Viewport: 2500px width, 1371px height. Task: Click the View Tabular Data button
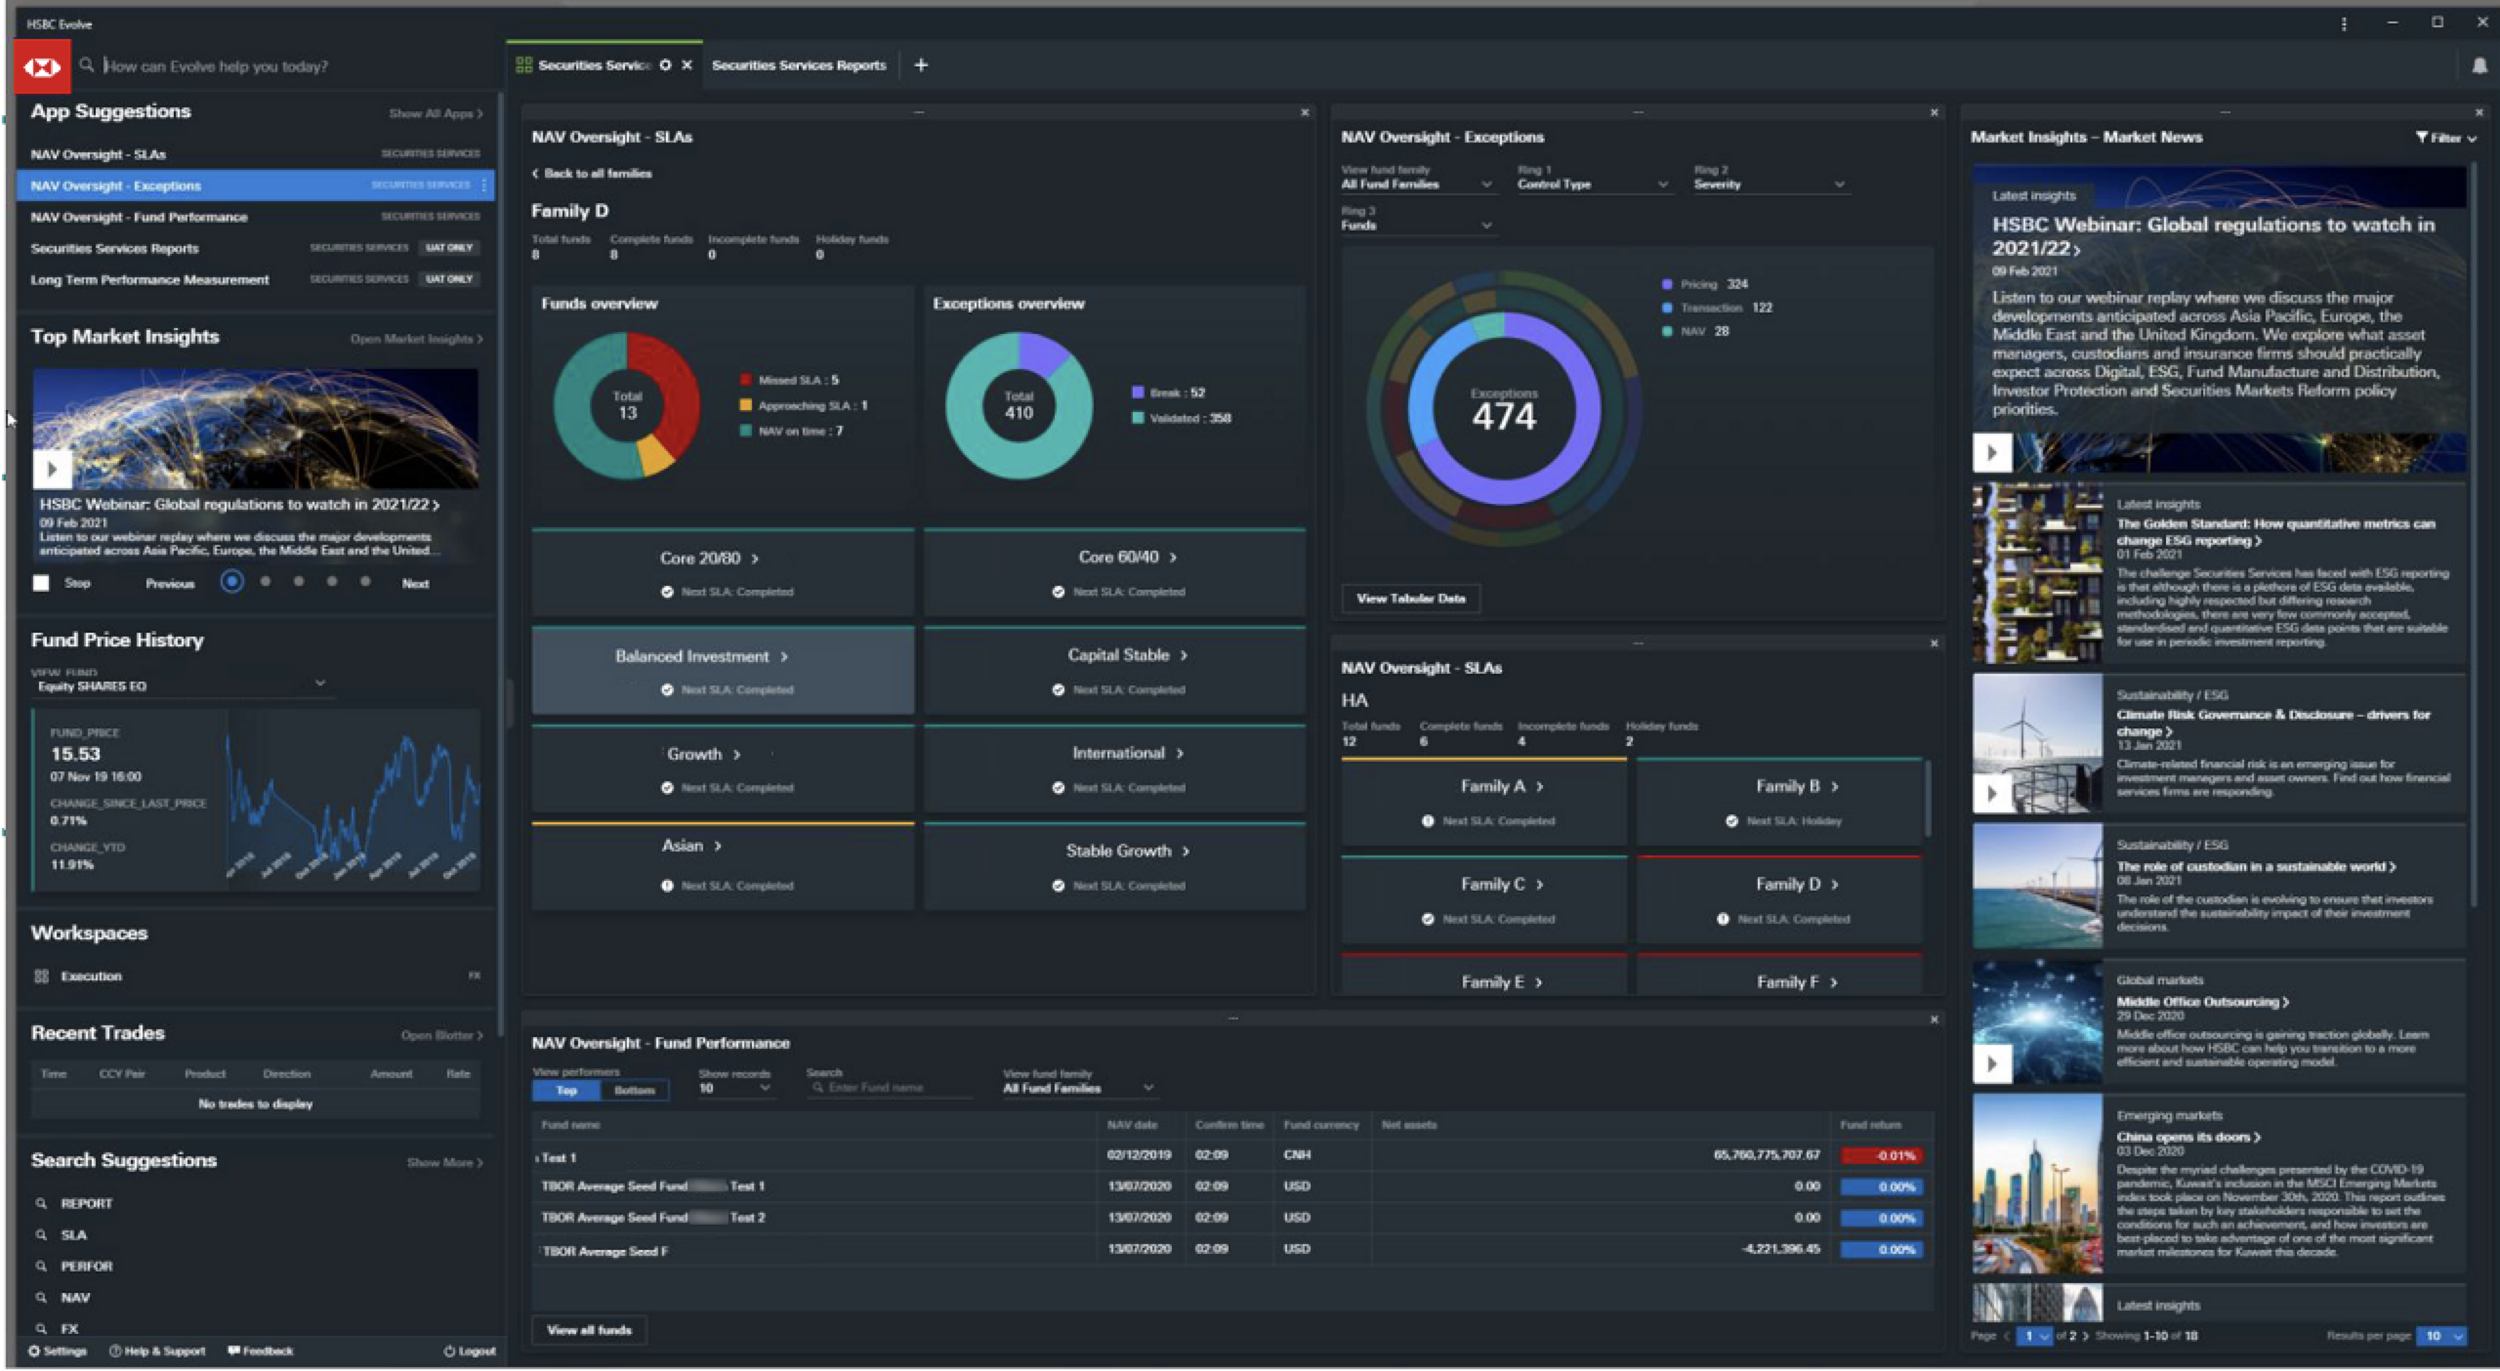tap(1410, 598)
